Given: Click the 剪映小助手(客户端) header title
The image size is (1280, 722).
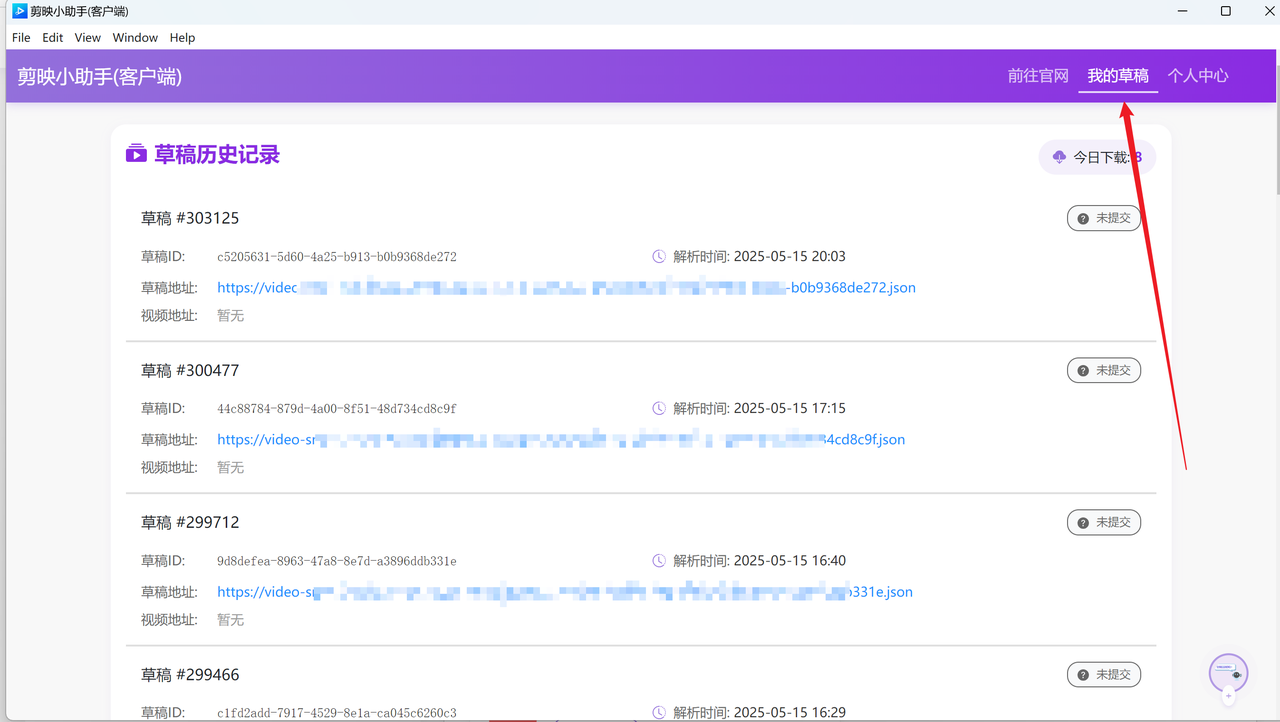Looking at the screenshot, I should [x=100, y=76].
